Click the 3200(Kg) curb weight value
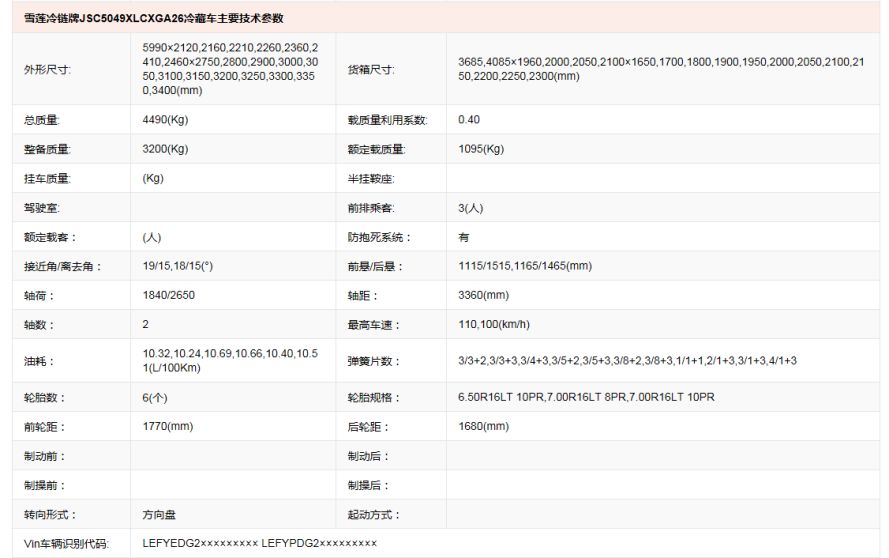Viewport: 889px width, 558px height. [165, 149]
